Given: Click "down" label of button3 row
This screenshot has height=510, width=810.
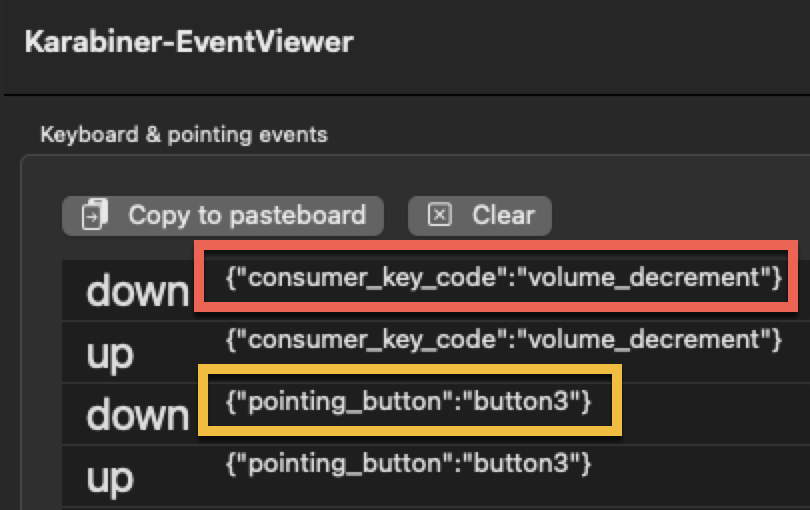Looking at the screenshot, I should (x=137, y=415).
